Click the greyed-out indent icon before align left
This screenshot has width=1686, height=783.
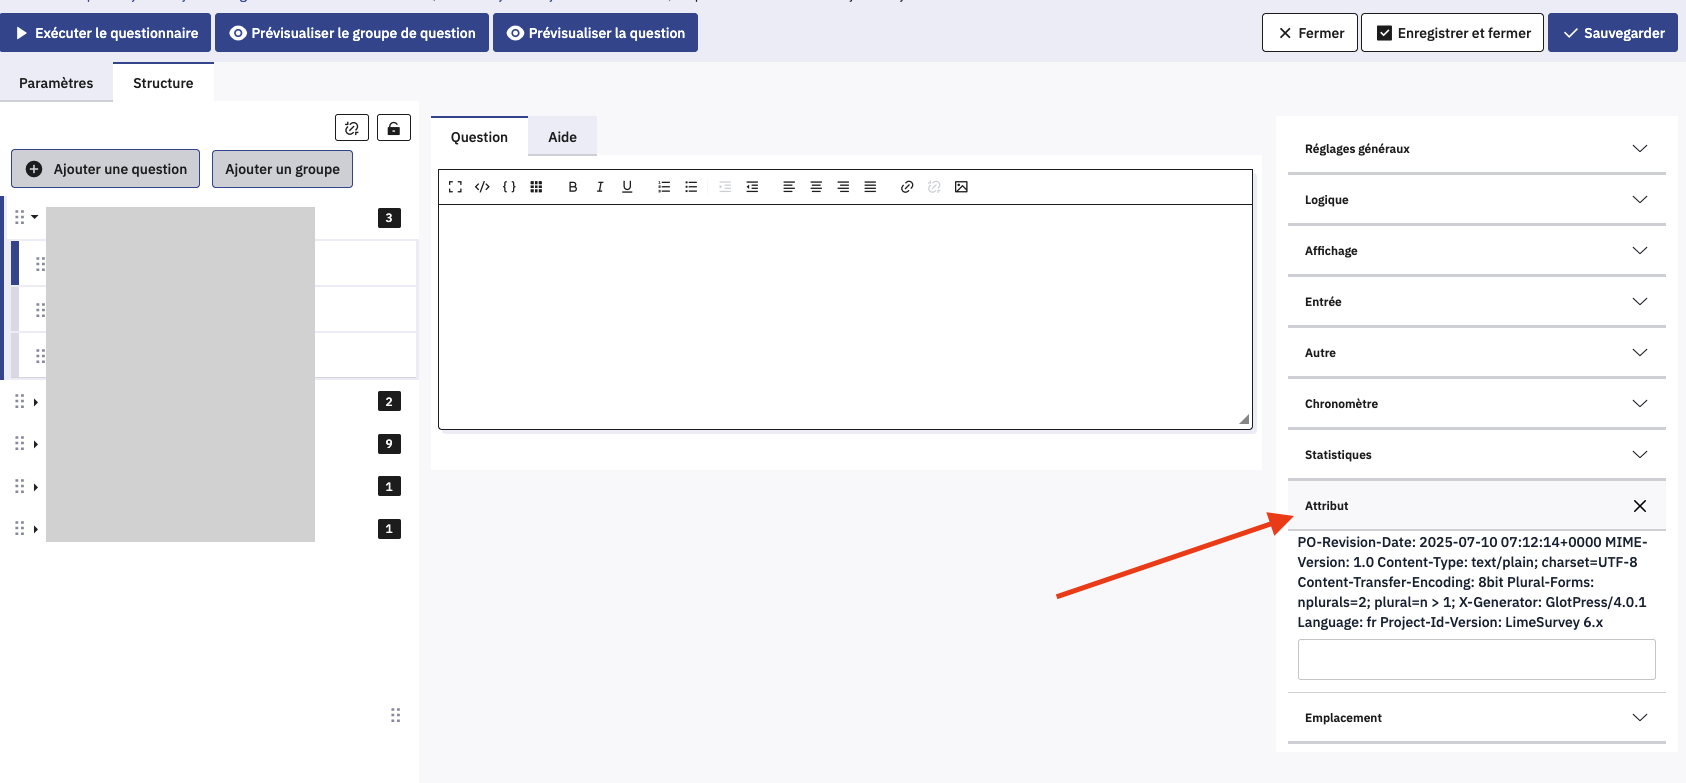[725, 187]
